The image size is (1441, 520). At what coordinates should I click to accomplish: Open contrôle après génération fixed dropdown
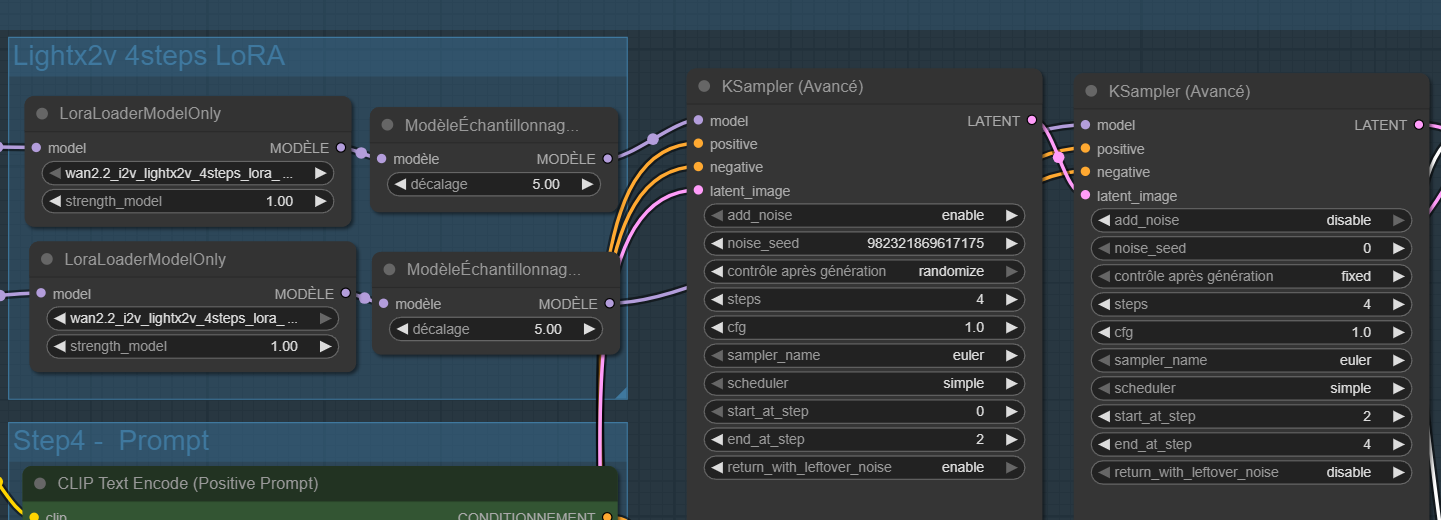click(1251, 276)
